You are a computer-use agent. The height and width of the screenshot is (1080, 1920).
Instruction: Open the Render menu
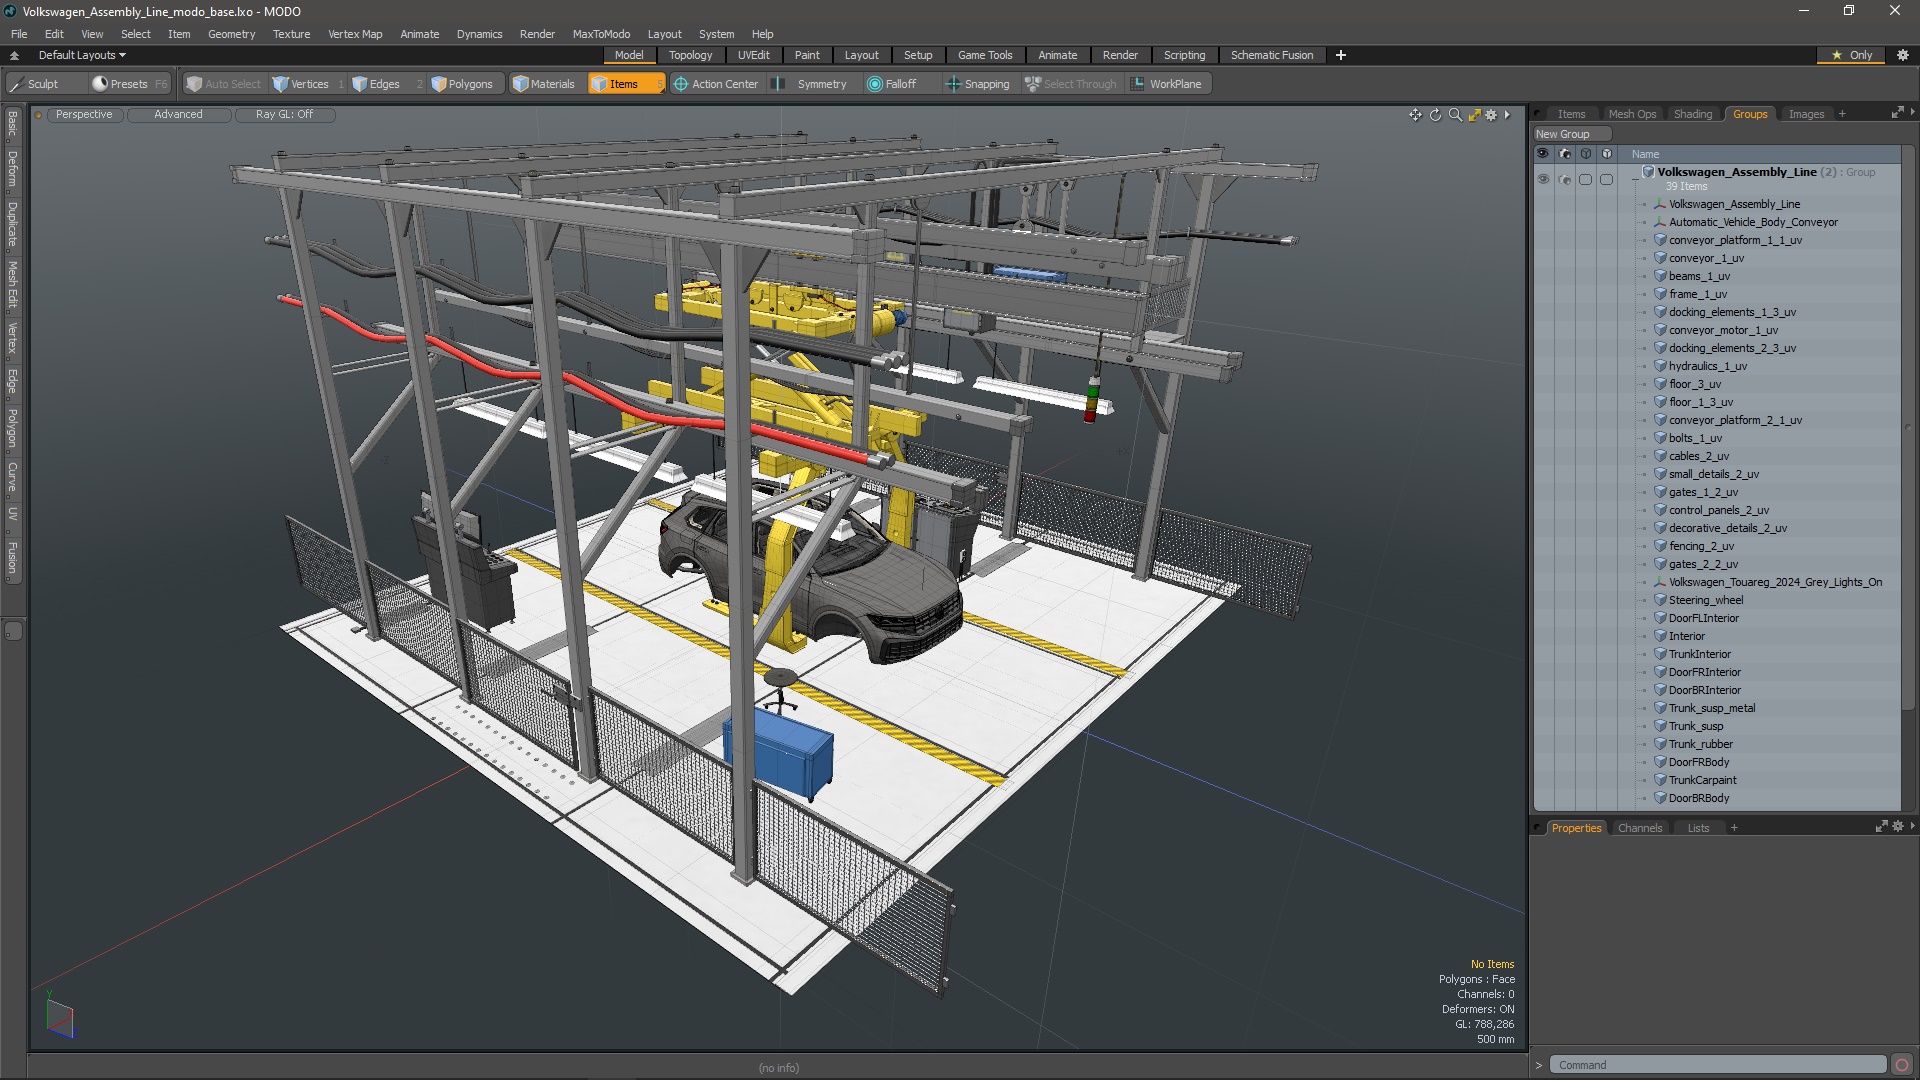click(537, 34)
